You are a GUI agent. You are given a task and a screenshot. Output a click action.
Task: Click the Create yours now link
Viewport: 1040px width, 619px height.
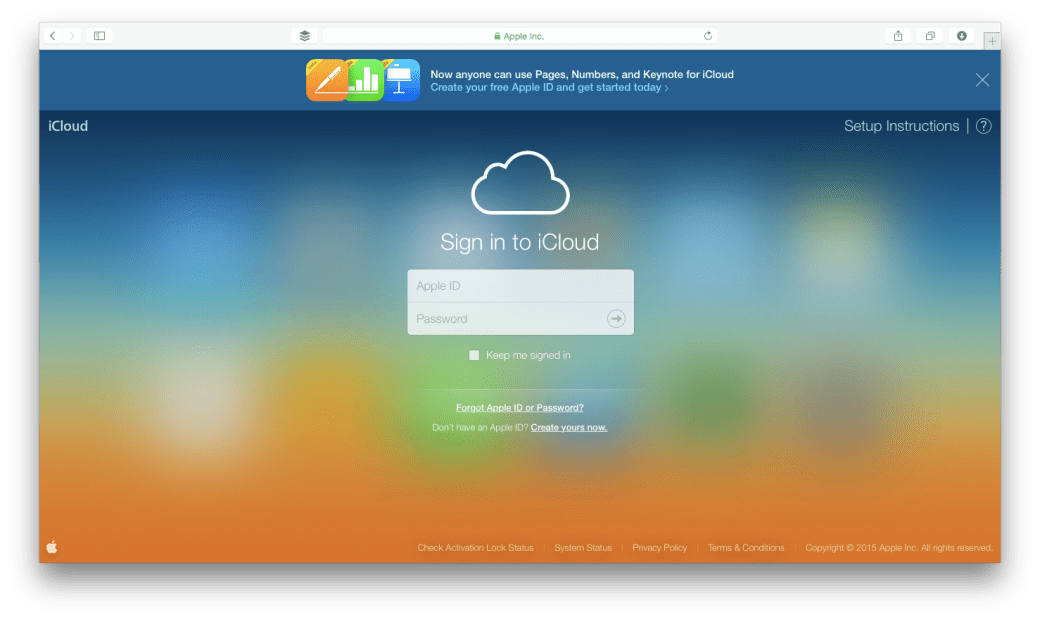pyautogui.click(x=568, y=427)
